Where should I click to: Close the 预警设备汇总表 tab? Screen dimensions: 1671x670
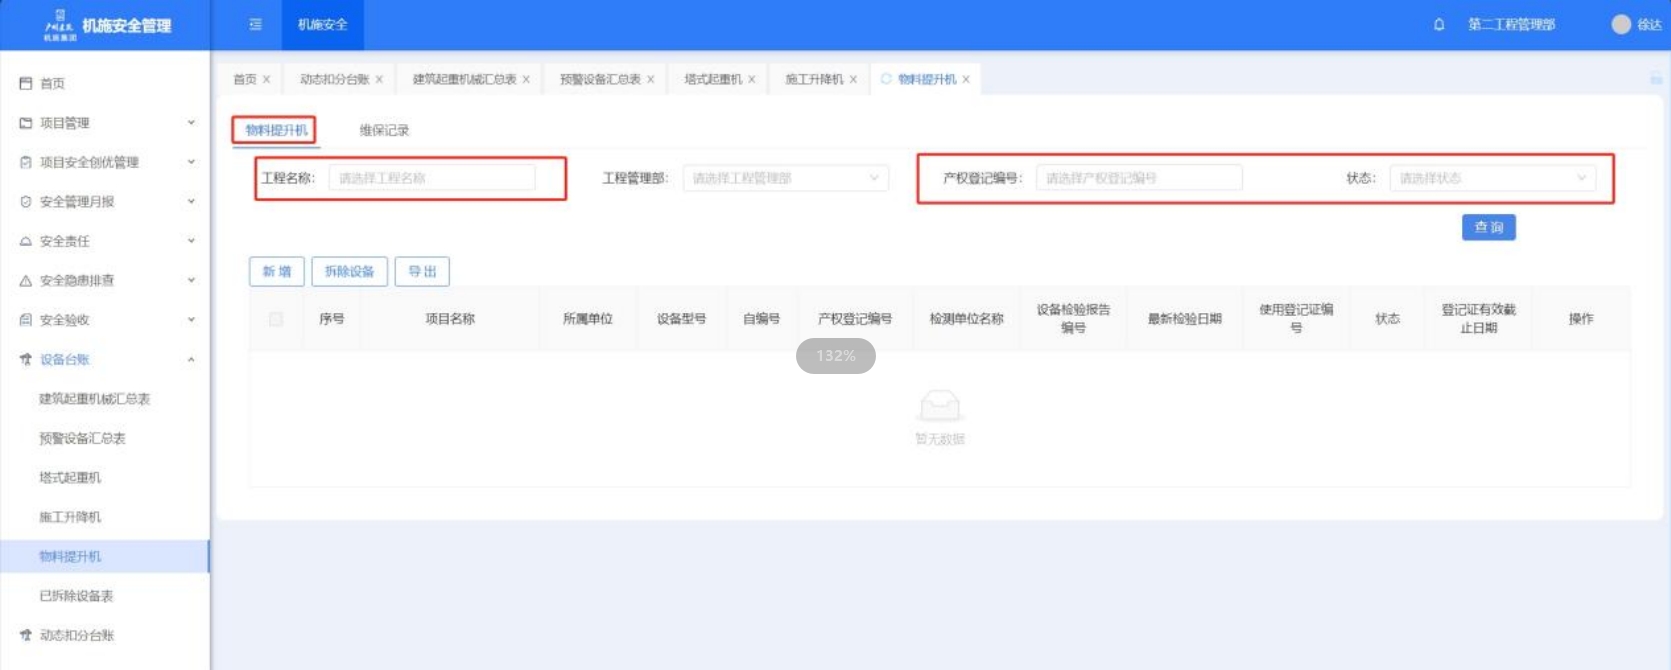[x=651, y=79]
